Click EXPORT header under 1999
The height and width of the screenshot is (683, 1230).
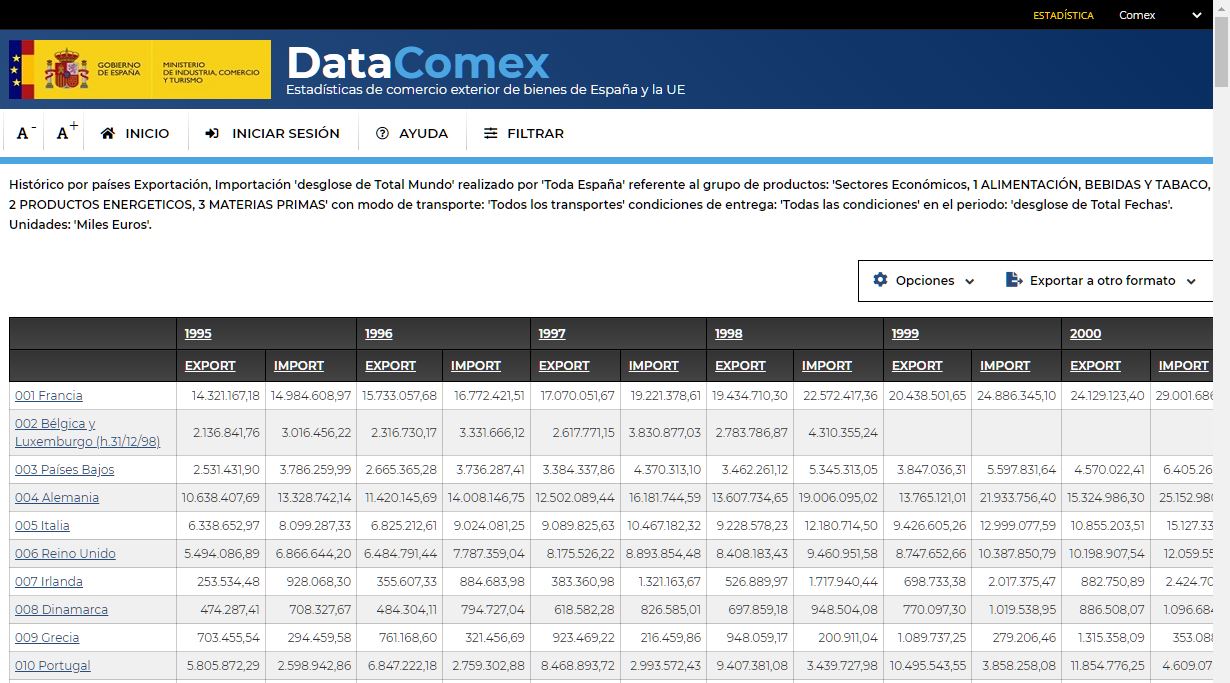pos(917,366)
